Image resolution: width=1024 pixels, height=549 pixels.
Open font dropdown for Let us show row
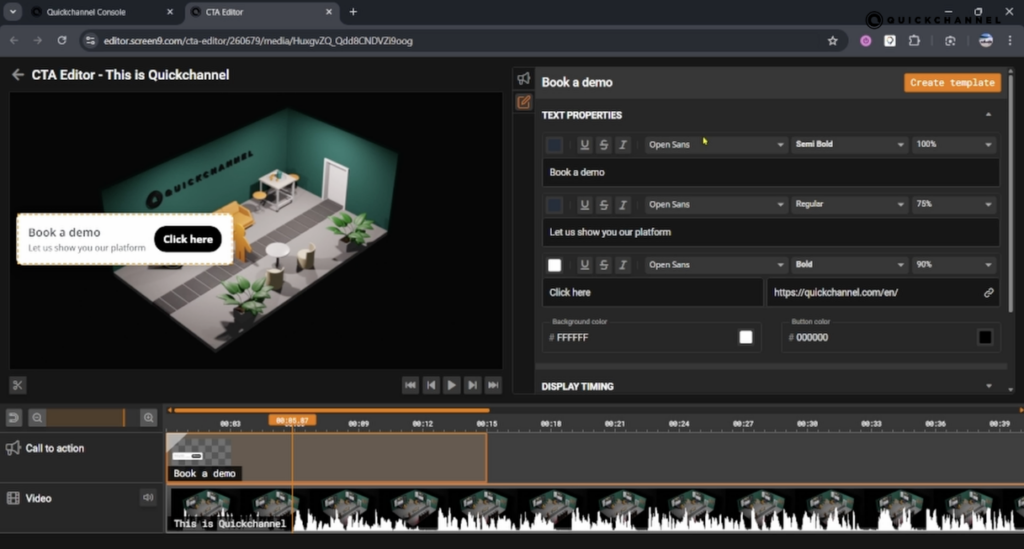click(x=716, y=204)
